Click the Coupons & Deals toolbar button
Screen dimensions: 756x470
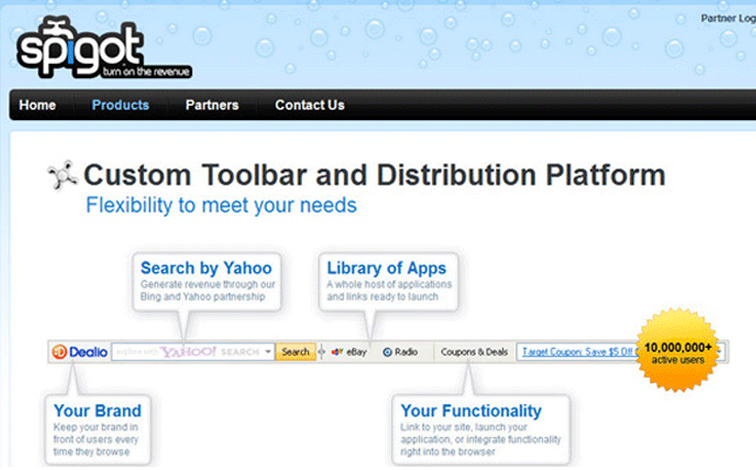point(474,352)
